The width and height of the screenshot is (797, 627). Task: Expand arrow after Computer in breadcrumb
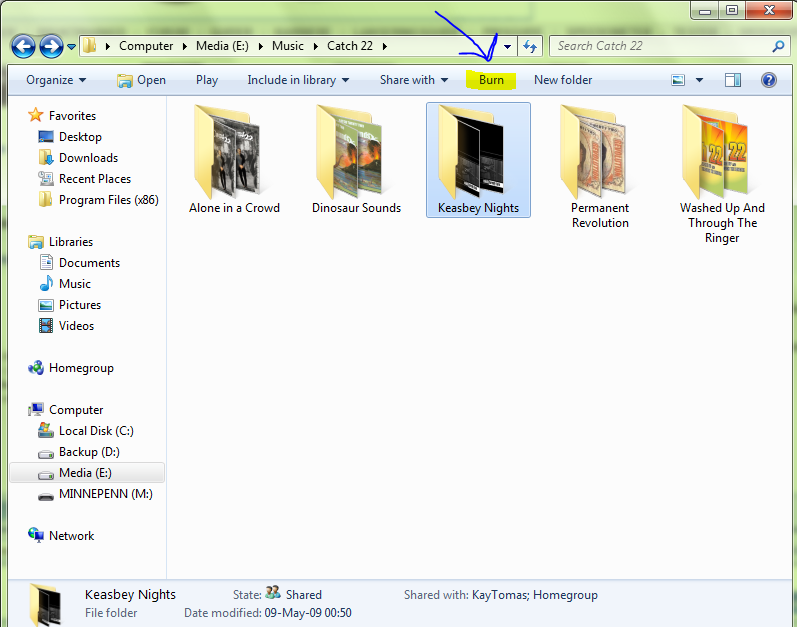[x=185, y=46]
